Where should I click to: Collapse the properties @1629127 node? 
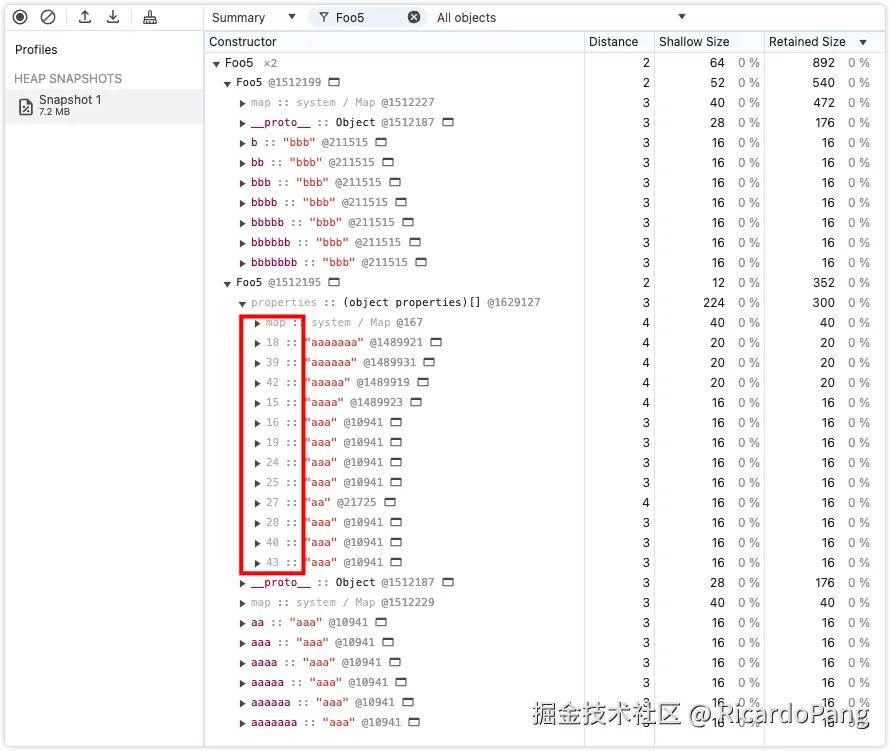pos(242,304)
